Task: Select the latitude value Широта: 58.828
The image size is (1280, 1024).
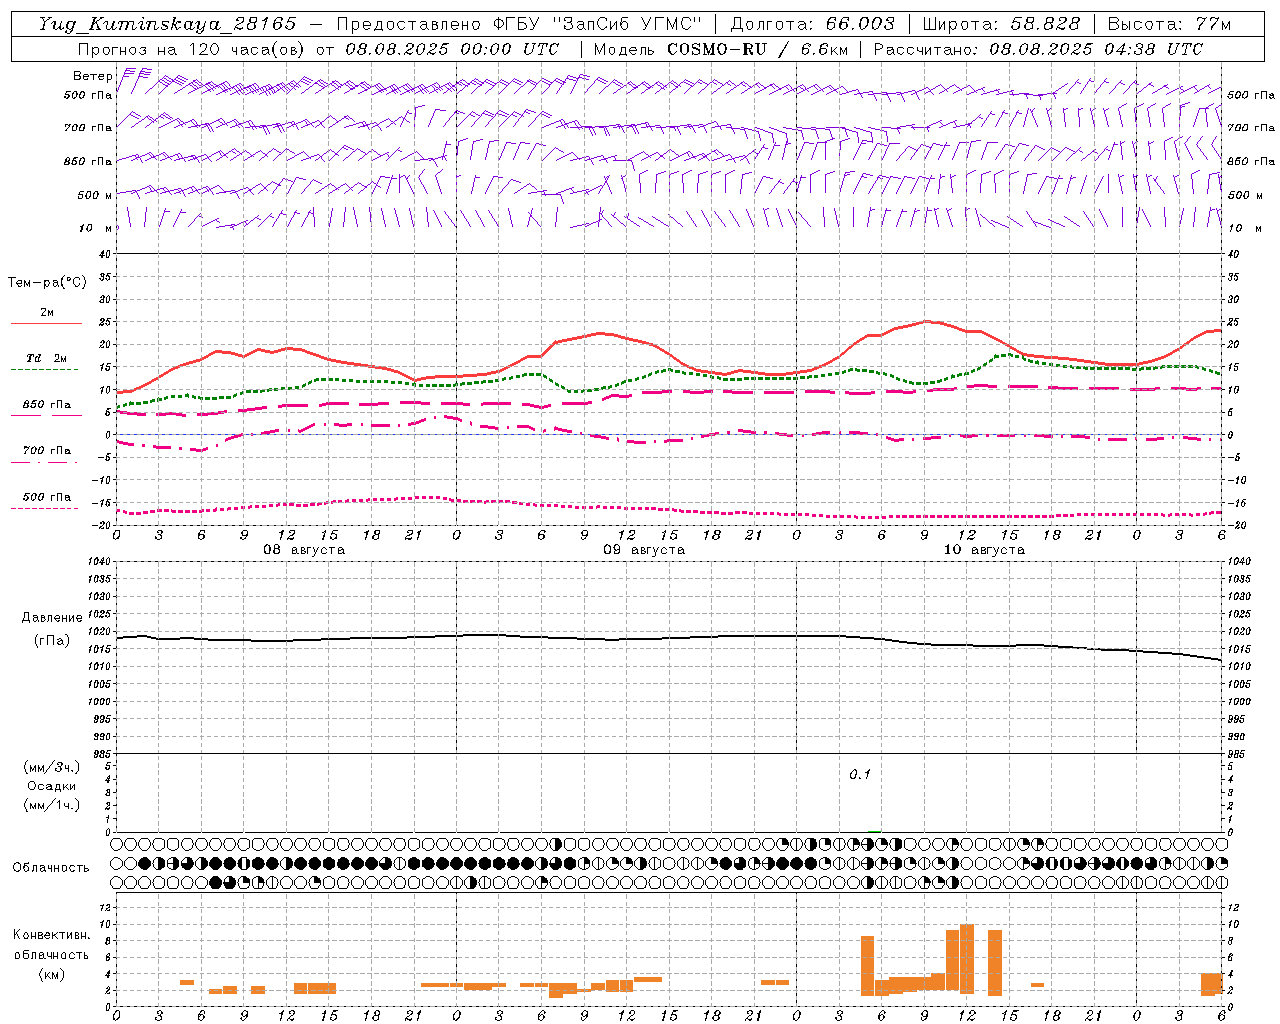Action: (x=1001, y=24)
